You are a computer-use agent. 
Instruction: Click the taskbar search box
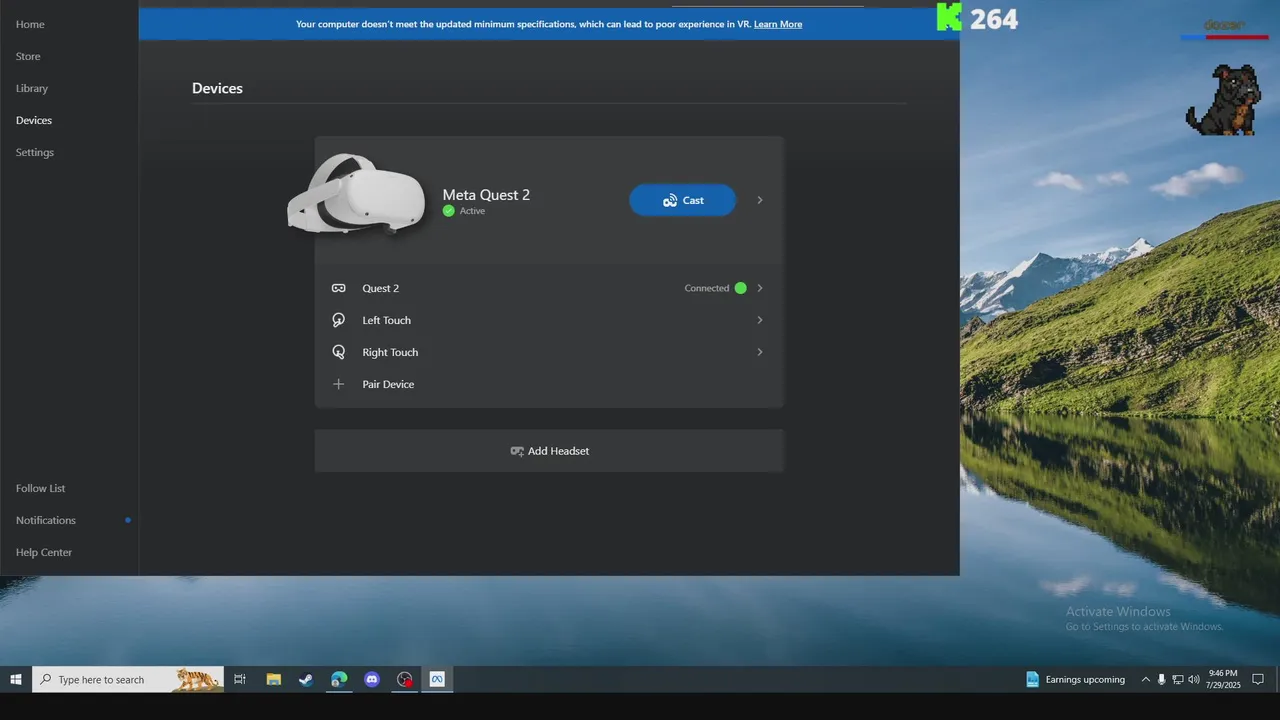pos(128,679)
